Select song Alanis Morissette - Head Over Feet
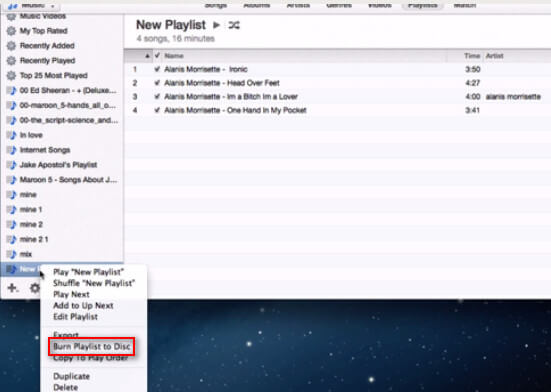This screenshot has height=392, width=551. pyautogui.click(x=222, y=83)
